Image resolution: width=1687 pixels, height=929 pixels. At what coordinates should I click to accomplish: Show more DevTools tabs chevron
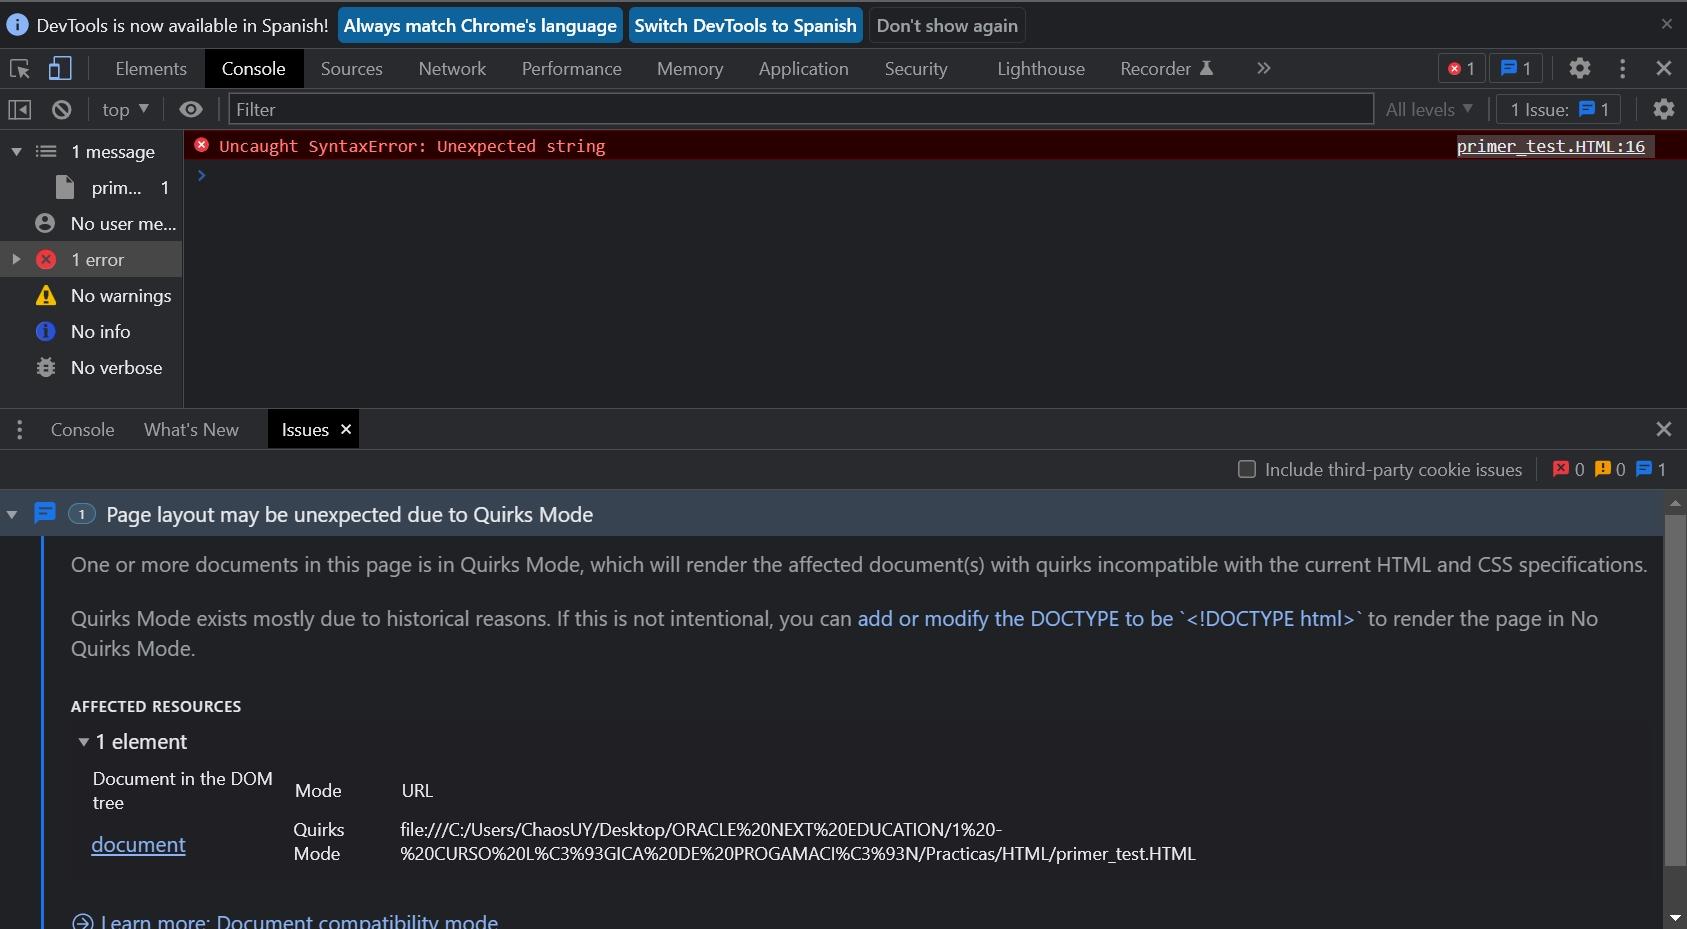(1263, 68)
